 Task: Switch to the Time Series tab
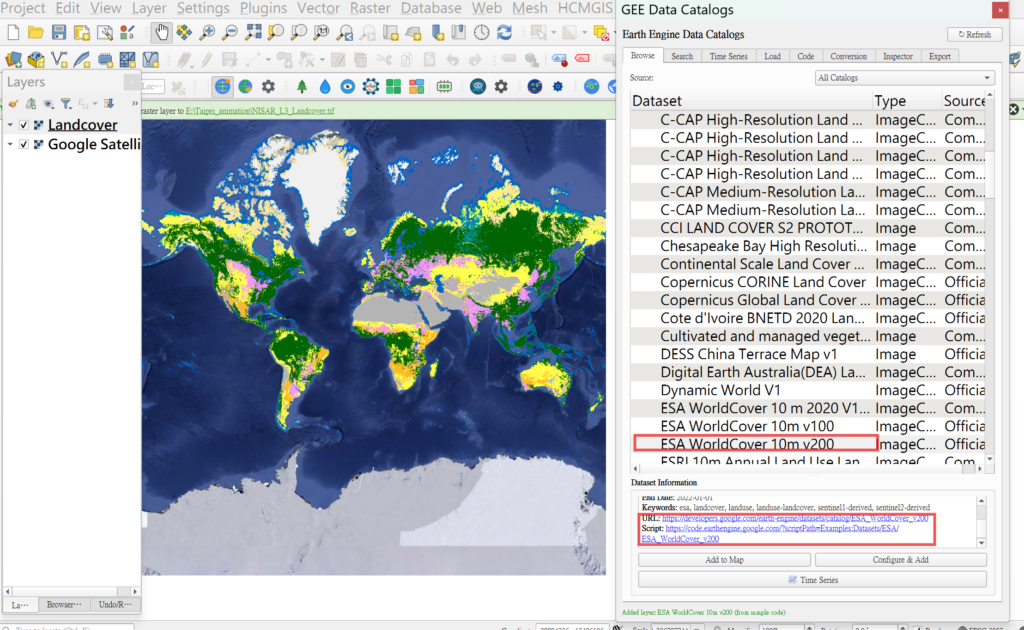pyautogui.click(x=728, y=56)
